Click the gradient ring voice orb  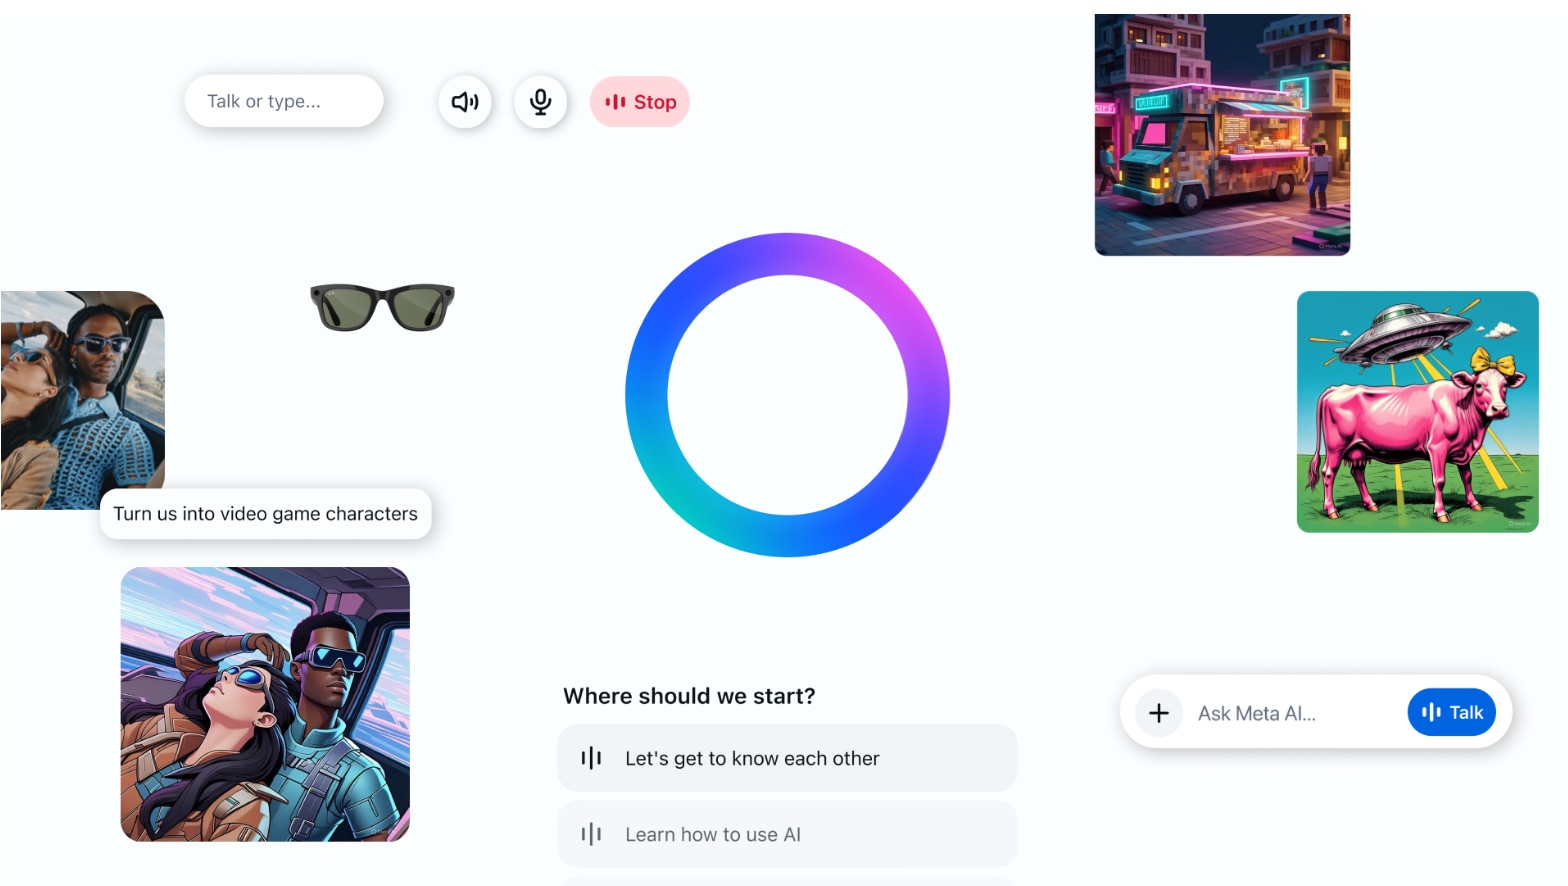click(787, 395)
